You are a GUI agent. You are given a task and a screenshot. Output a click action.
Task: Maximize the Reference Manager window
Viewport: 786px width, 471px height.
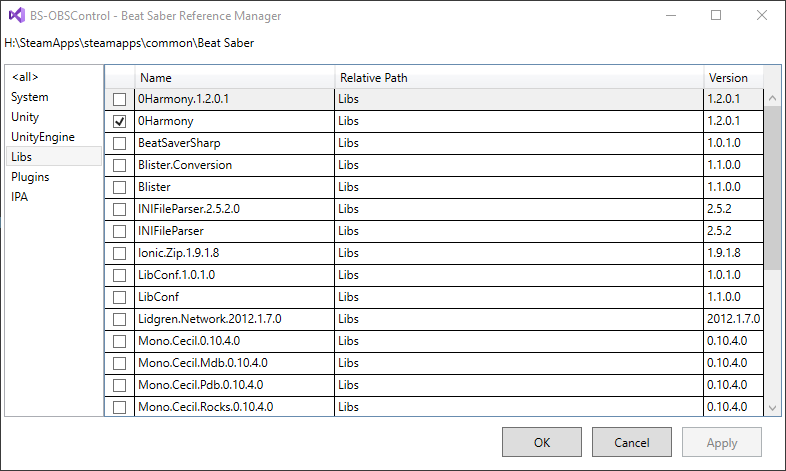pos(716,16)
